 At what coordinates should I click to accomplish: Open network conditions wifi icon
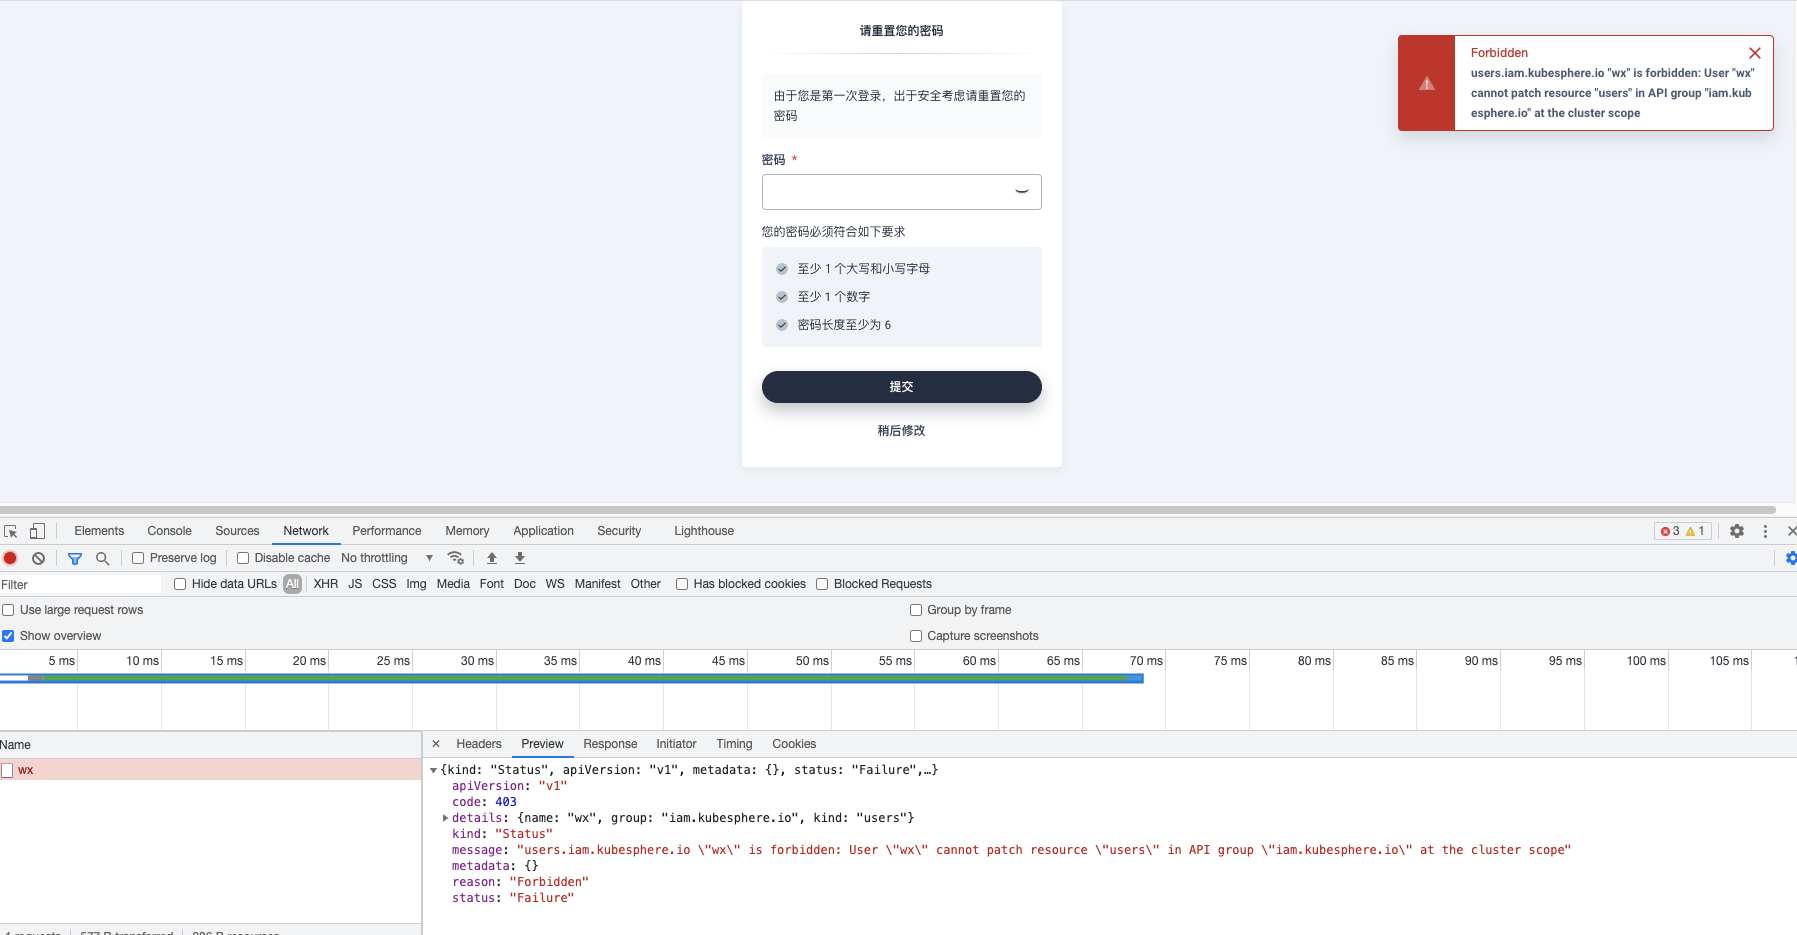coord(456,558)
